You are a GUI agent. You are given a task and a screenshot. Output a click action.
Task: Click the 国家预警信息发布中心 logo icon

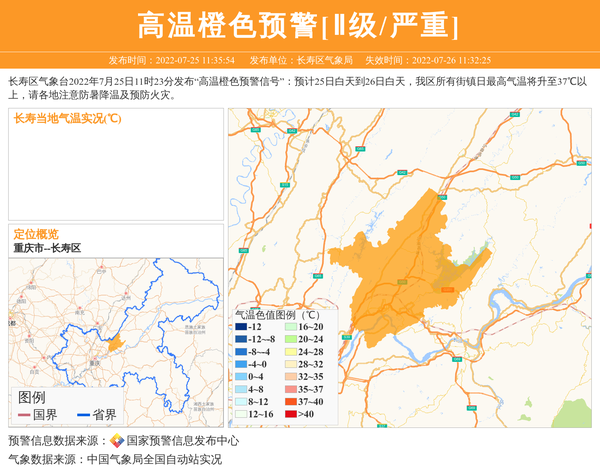click(117, 441)
